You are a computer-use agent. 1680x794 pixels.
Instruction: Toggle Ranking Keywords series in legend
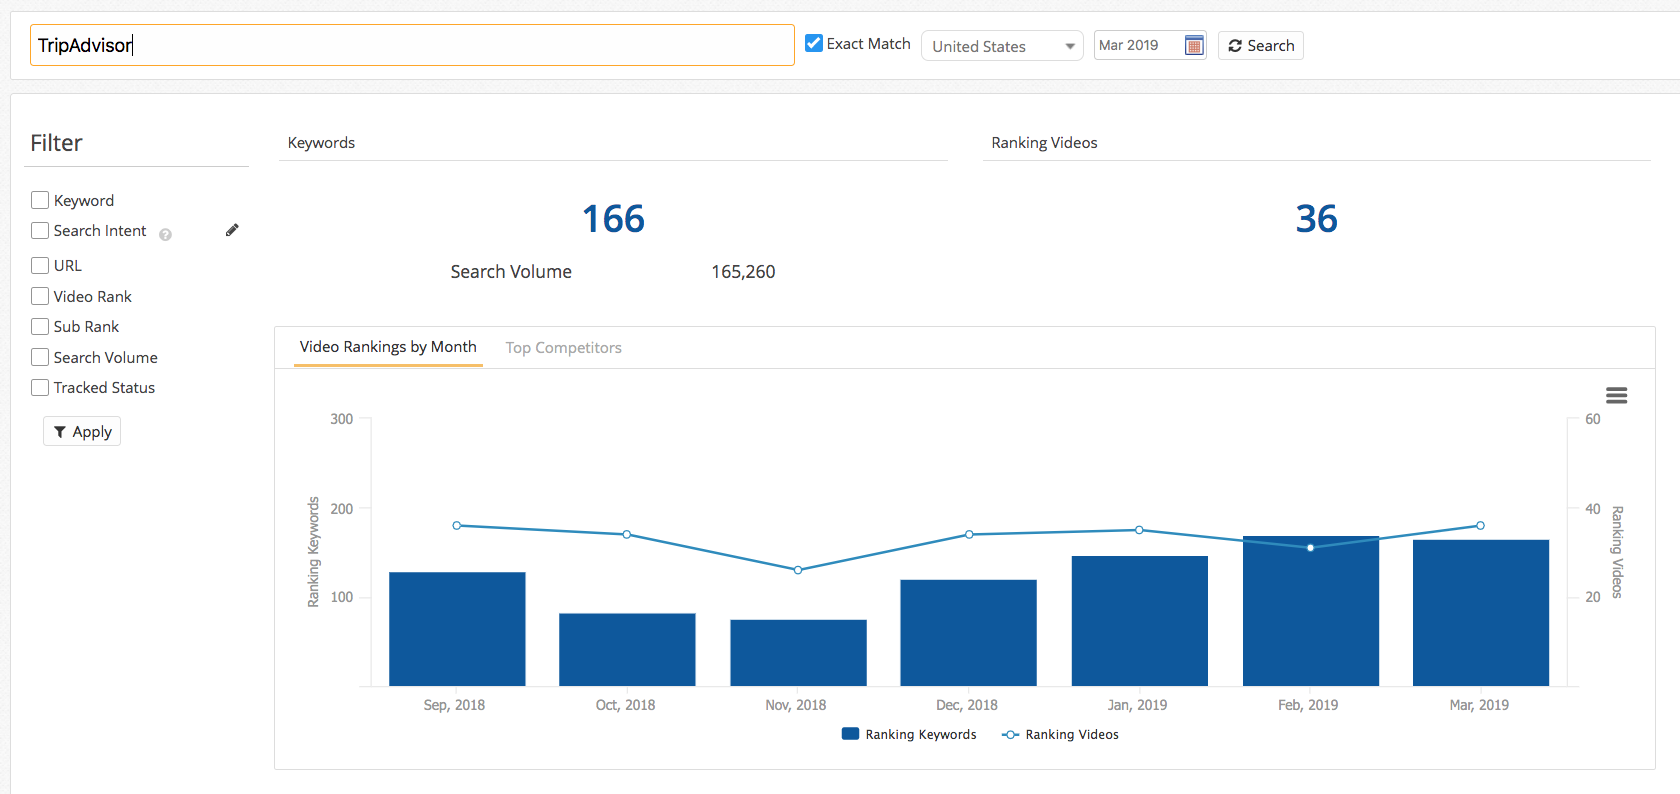[909, 734]
